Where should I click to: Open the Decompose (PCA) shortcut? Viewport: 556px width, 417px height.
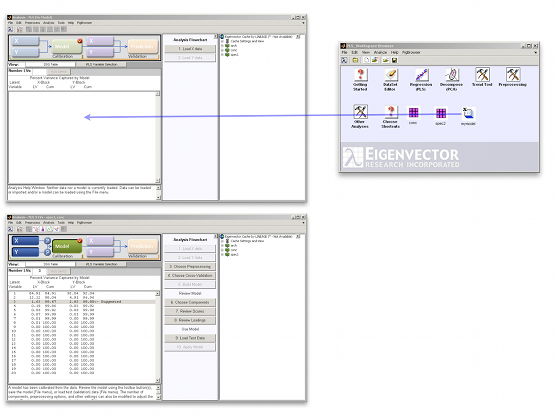tap(452, 75)
